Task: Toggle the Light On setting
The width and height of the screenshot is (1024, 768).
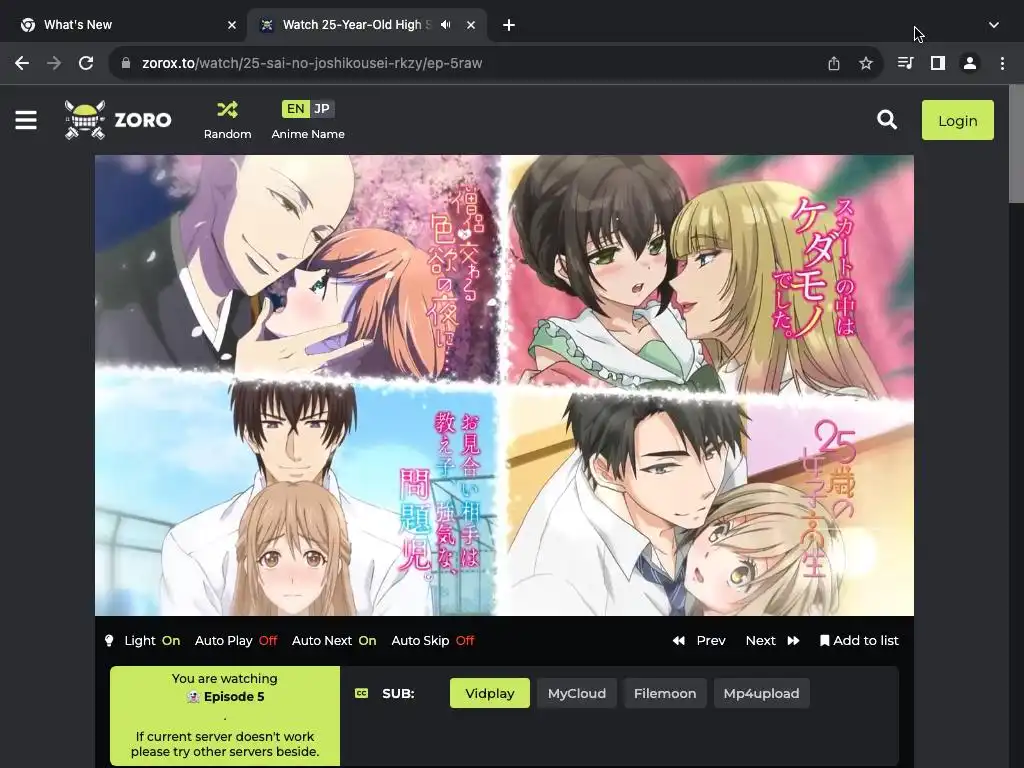Action: (x=152, y=641)
